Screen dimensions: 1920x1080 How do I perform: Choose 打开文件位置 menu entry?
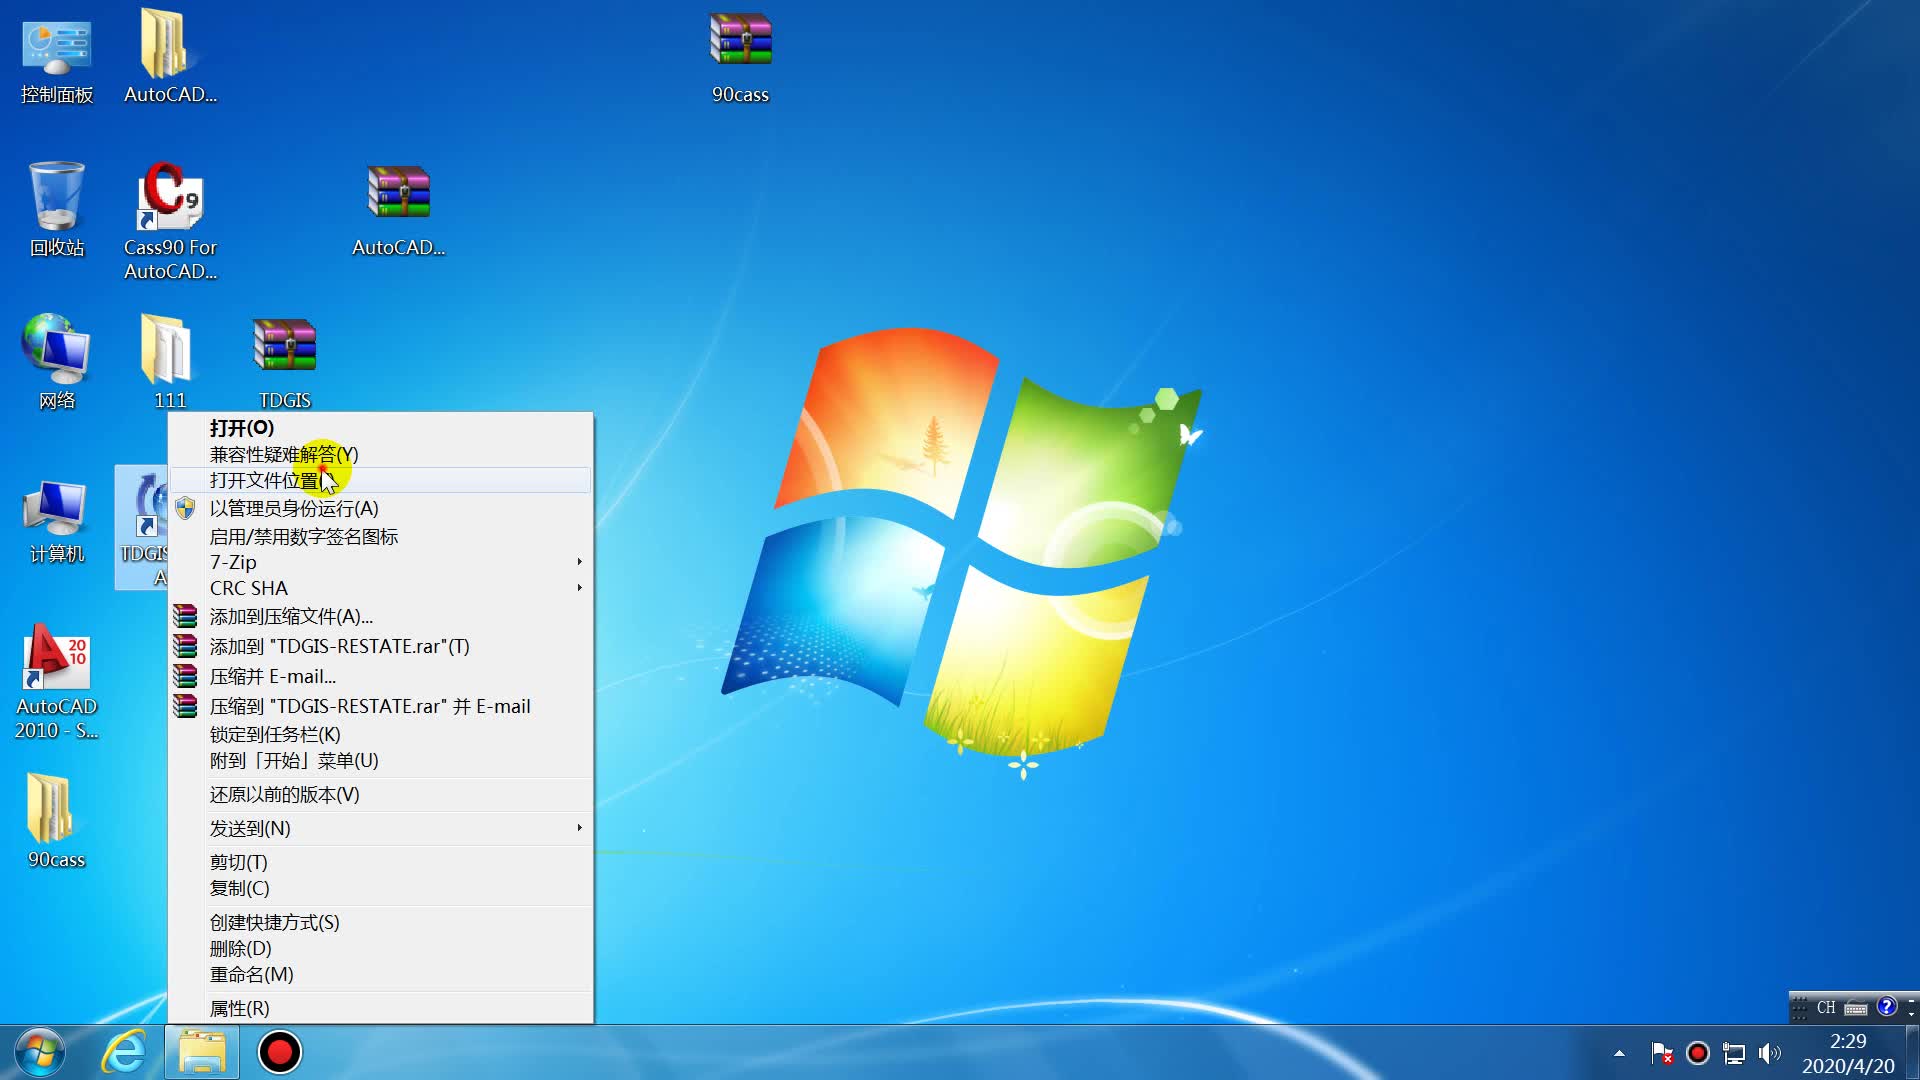(x=381, y=480)
